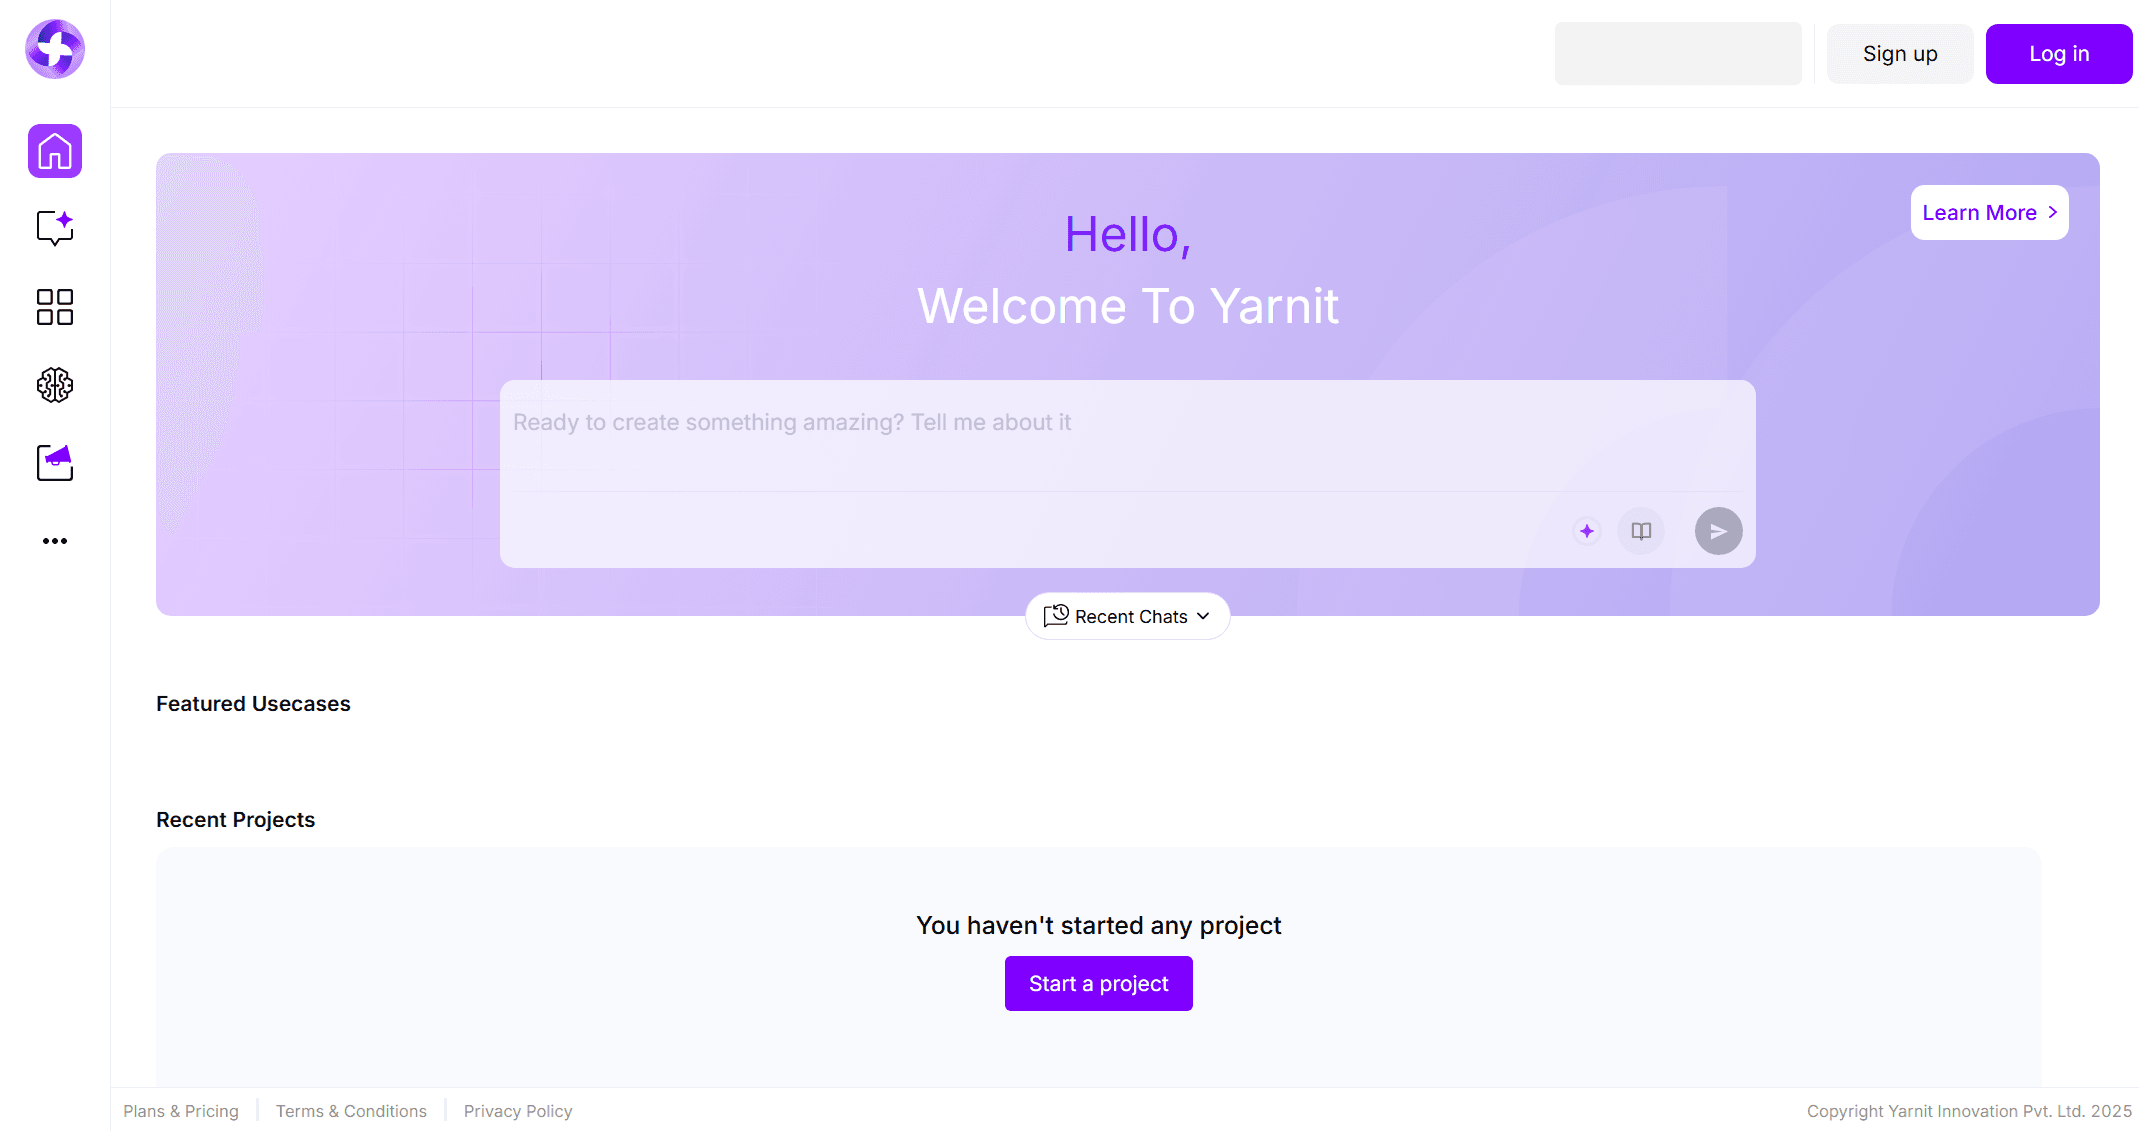2139x1131 pixels.
Task: Open the book library icon in prompt box
Action: [1641, 531]
